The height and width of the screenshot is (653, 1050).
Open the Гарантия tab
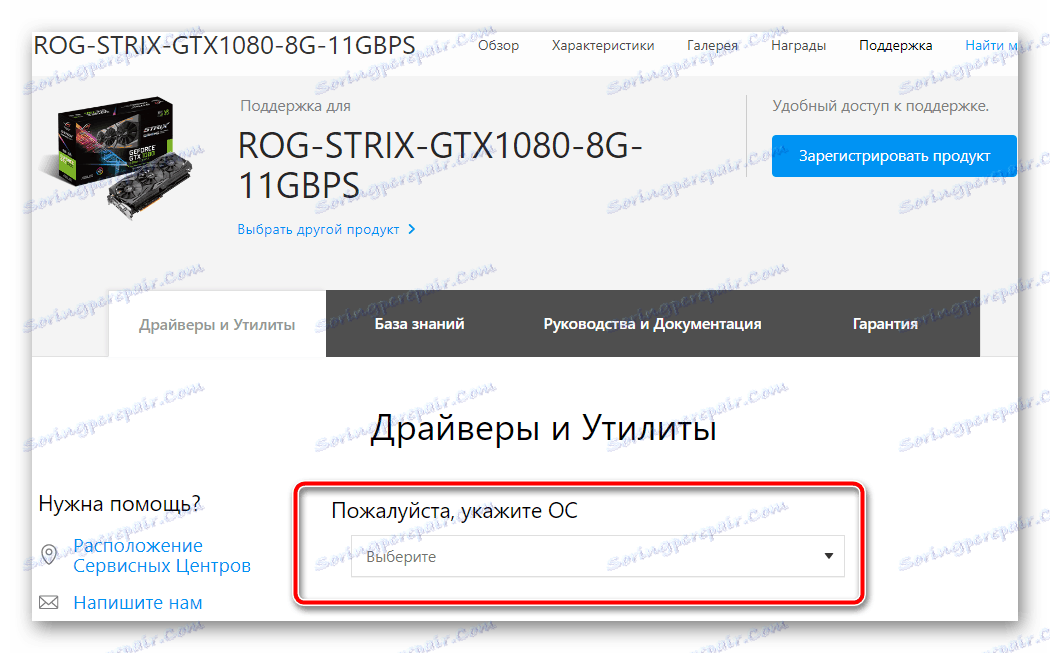point(885,323)
